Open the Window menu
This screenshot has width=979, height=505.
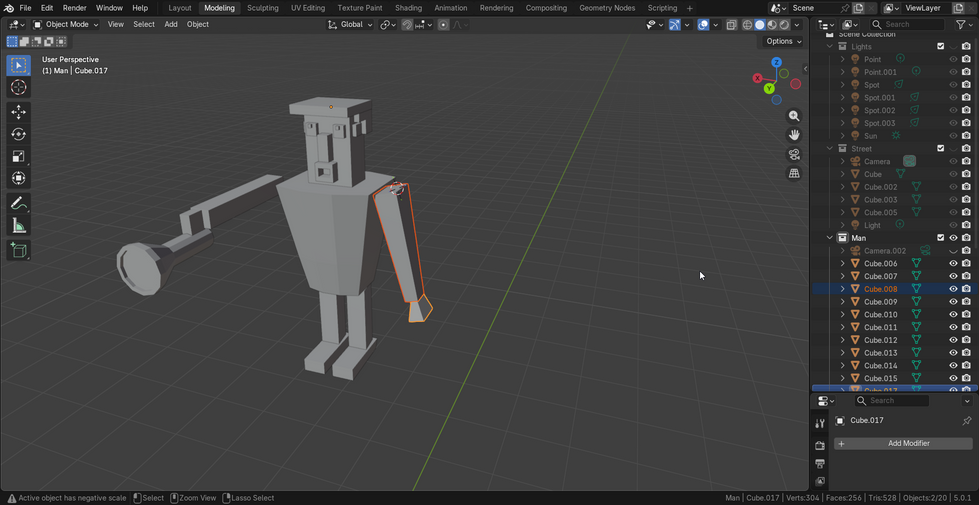tap(109, 8)
